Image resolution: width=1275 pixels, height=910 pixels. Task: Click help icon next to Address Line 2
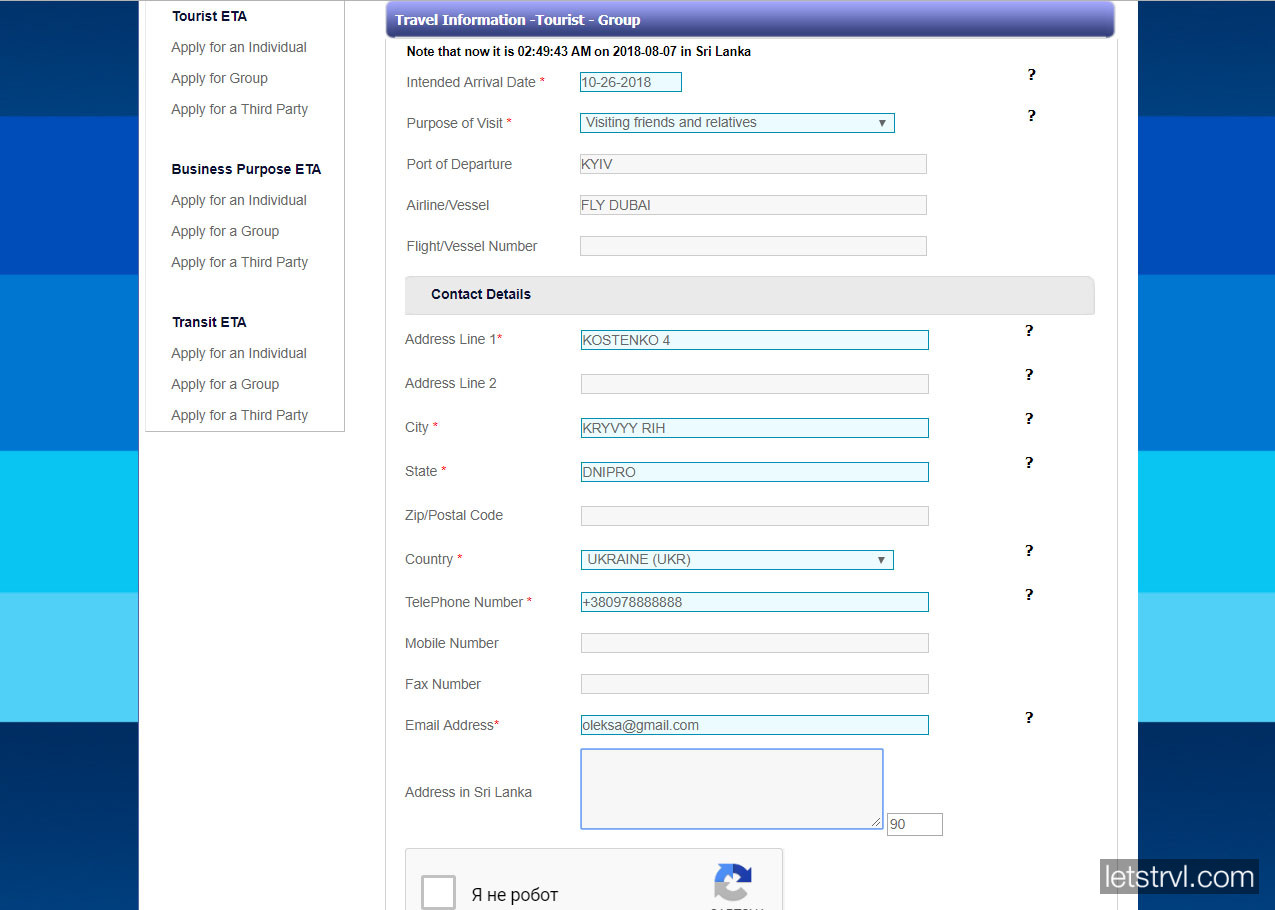[1029, 375]
